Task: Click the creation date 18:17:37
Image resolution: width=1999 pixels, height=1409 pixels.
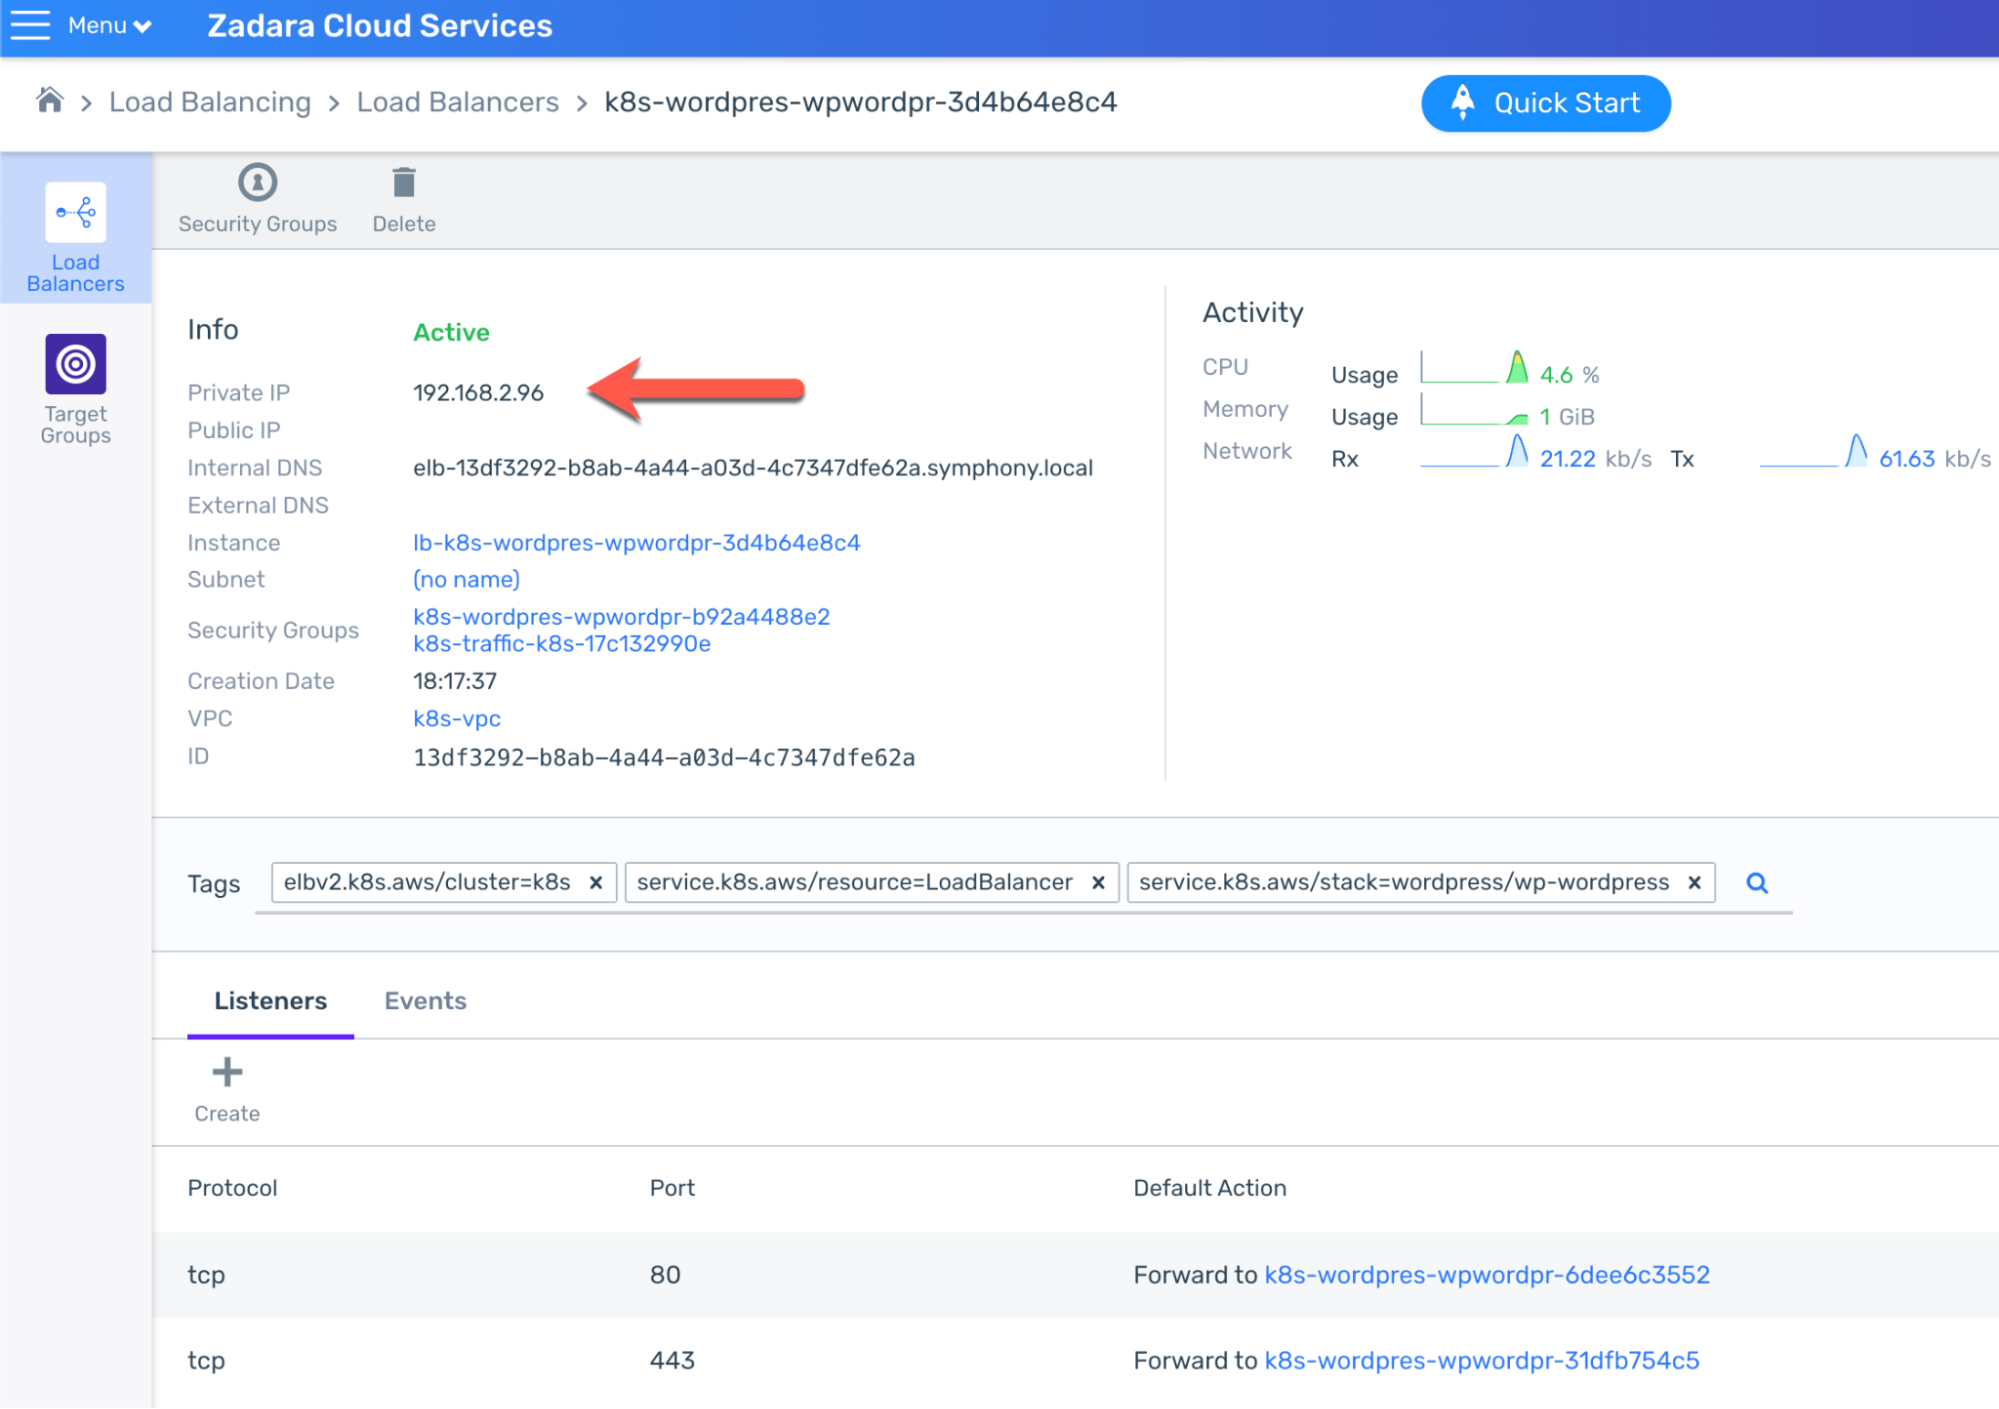Action: coord(455,681)
